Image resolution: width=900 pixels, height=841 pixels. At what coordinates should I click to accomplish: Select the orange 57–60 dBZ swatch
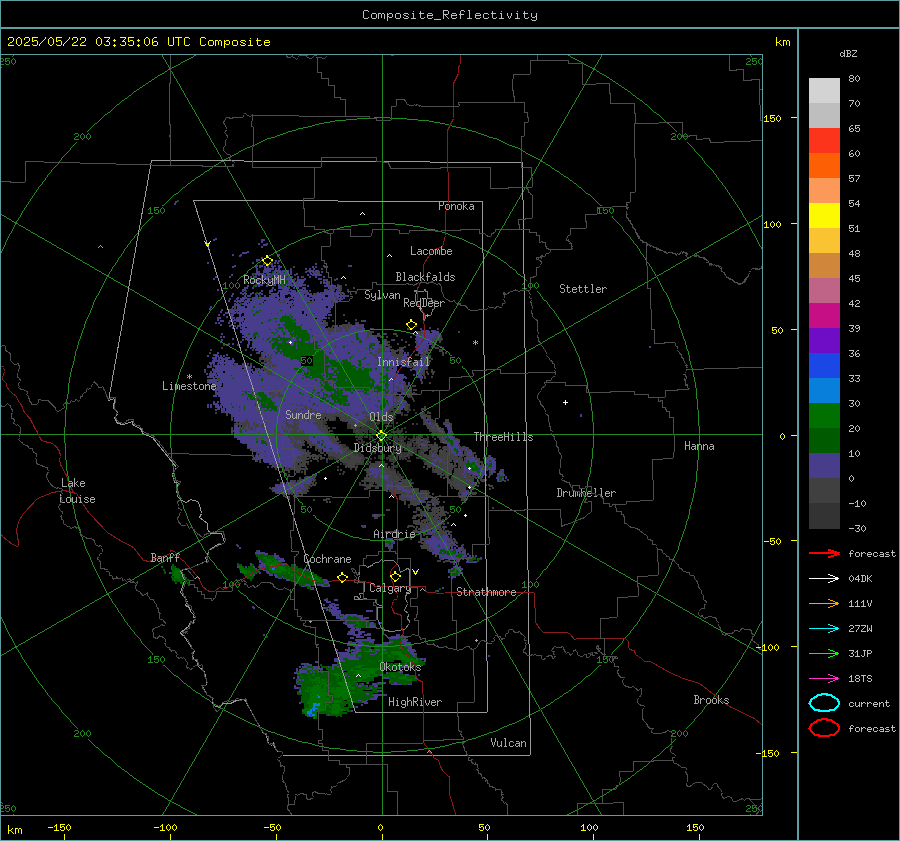824,166
